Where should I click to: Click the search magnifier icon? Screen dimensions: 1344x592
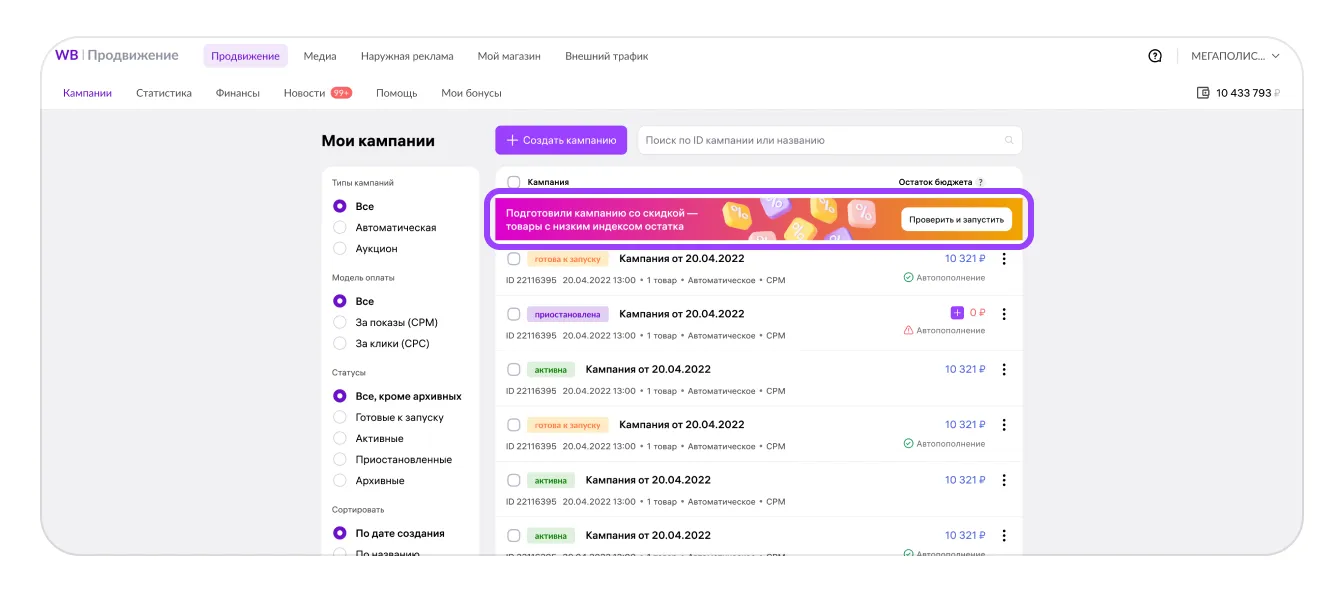point(1009,141)
